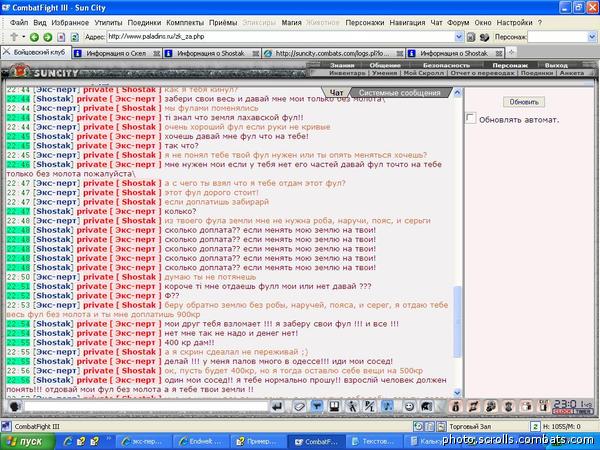Image resolution: width=600 pixels, height=450 pixels.
Task: Click the green forward navigation arrow
Action: (48, 37)
